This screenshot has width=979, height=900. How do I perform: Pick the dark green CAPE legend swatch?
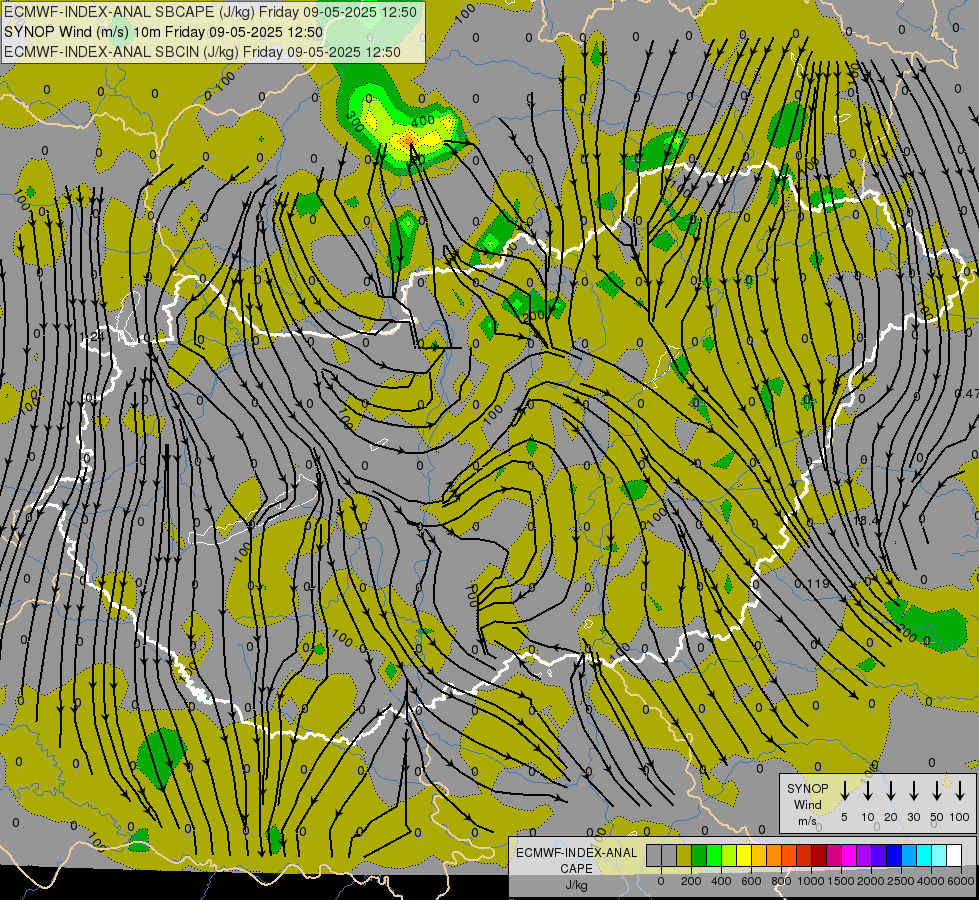(x=699, y=855)
